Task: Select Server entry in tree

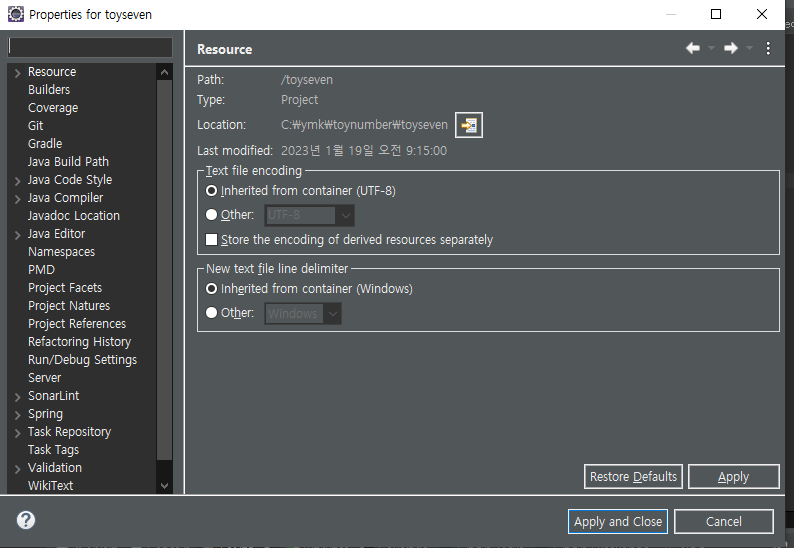Action: click(x=44, y=378)
